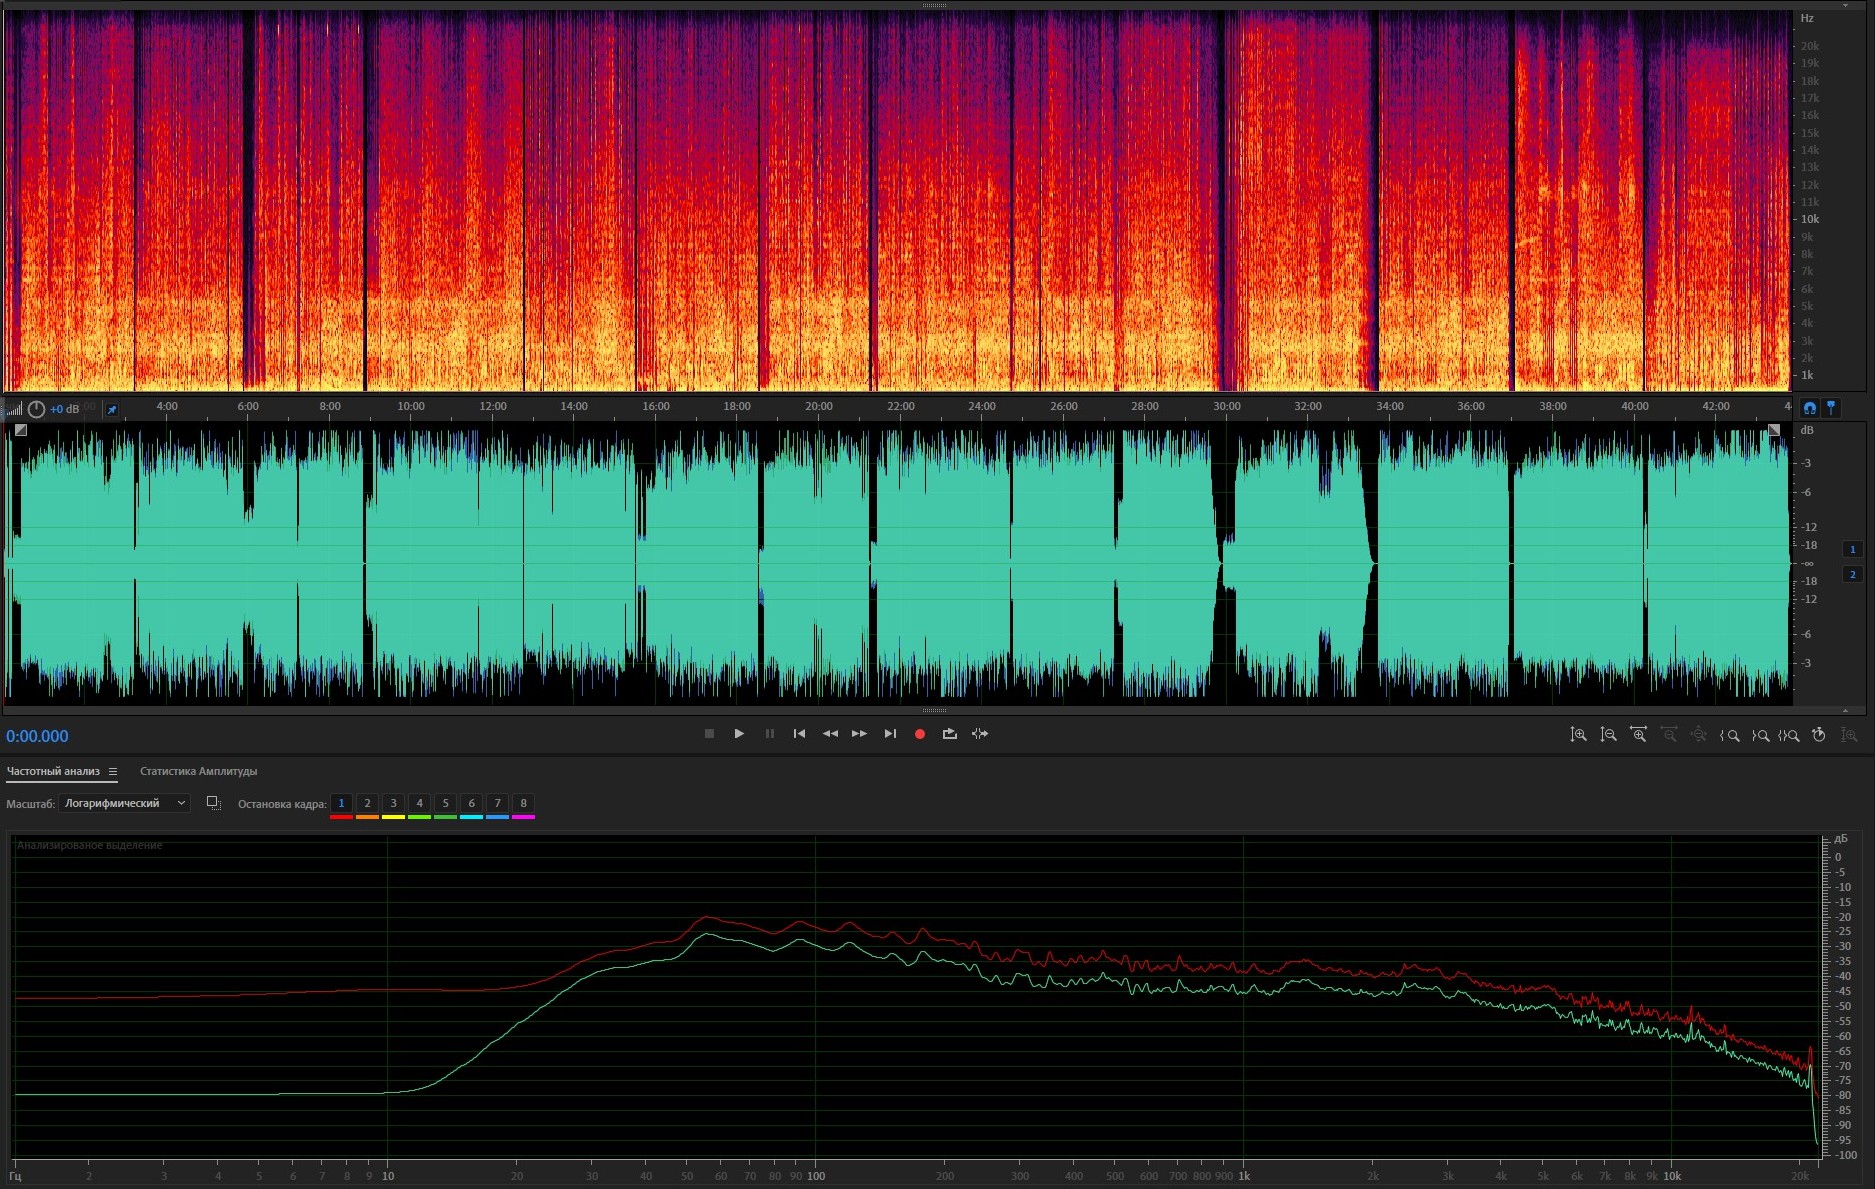1875x1189 pixels.
Task: Toggle the HUD pin icon near +0 dB
Action: (112, 409)
